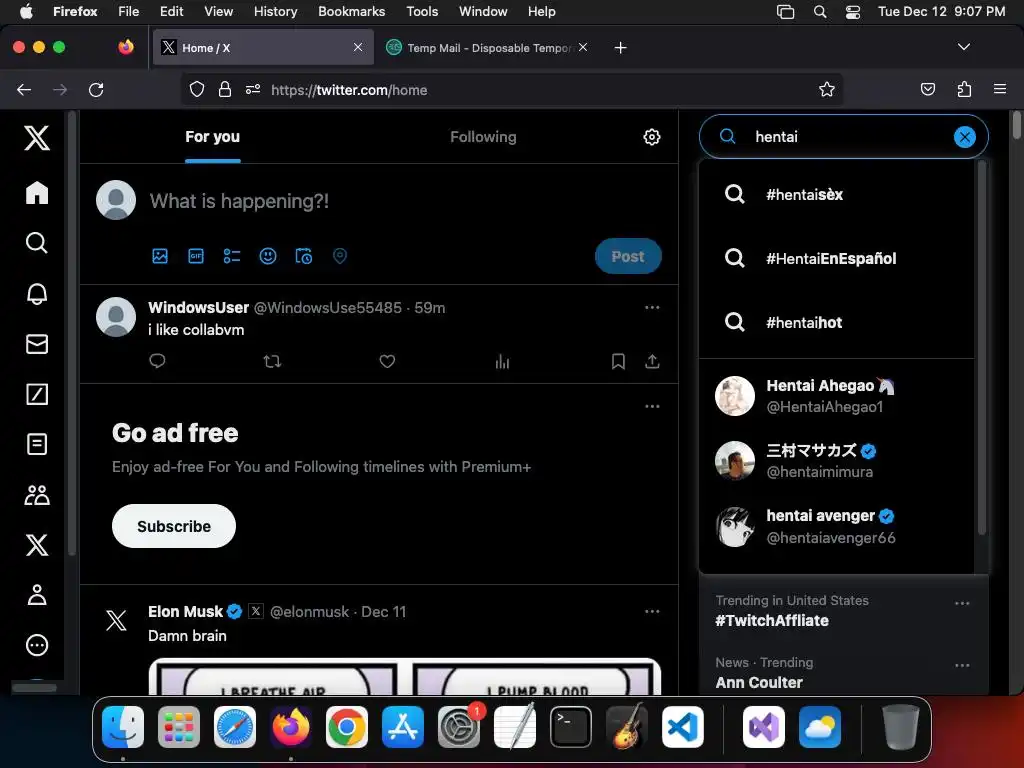Image resolution: width=1024 pixels, height=768 pixels.
Task: Share WindowsUser's post
Action: pyautogui.click(x=652, y=361)
